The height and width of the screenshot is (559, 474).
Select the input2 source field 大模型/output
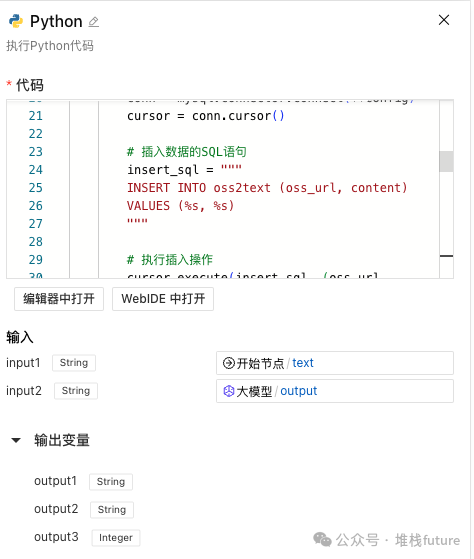tap(335, 391)
